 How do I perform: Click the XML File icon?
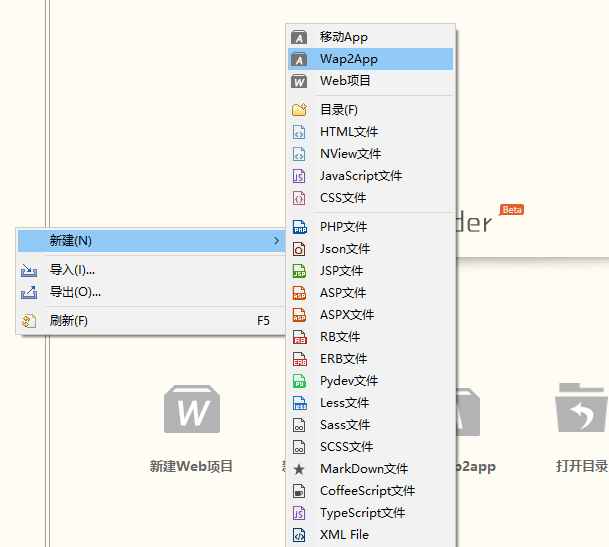(299, 535)
